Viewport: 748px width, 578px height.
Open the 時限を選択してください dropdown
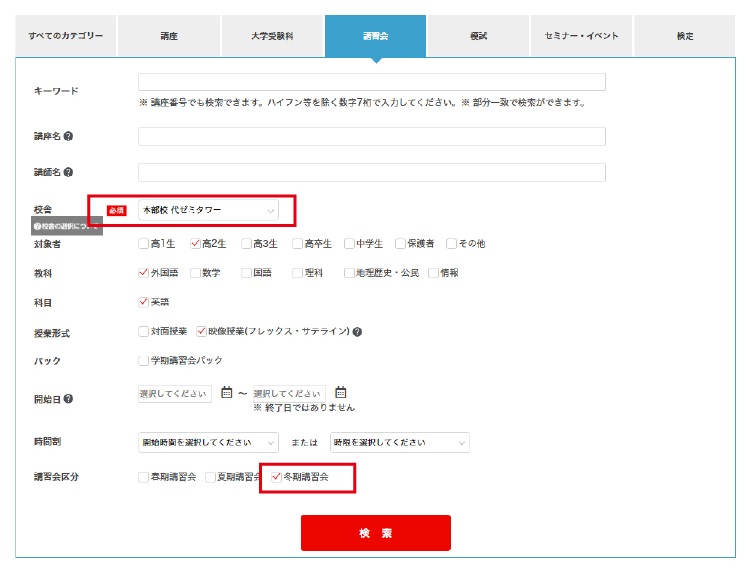point(399,442)
